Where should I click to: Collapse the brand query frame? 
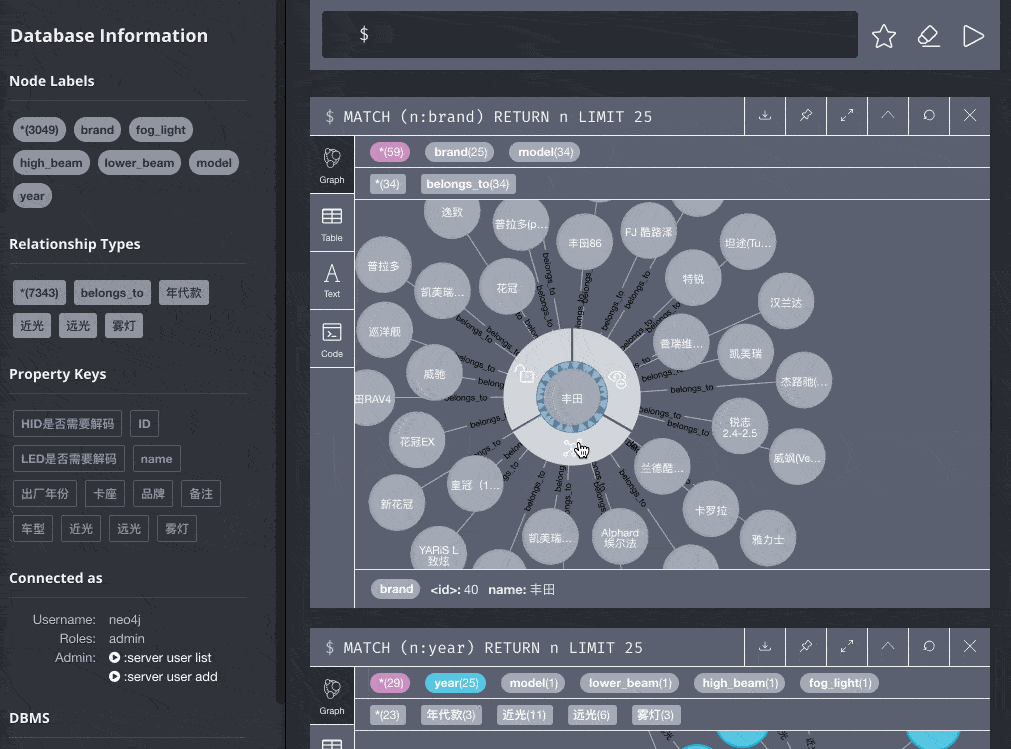tap(888, 116)
